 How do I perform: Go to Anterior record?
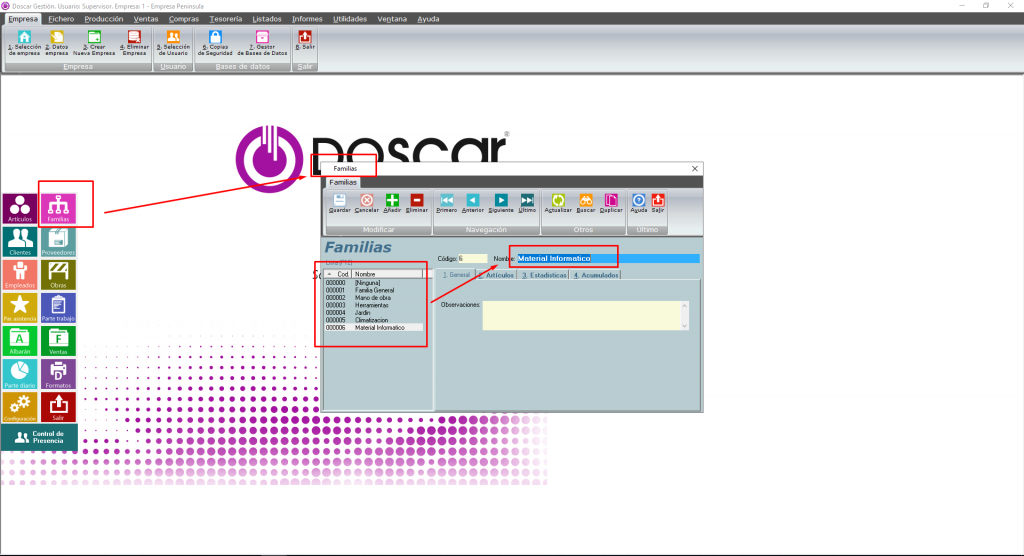coord(473,203)
